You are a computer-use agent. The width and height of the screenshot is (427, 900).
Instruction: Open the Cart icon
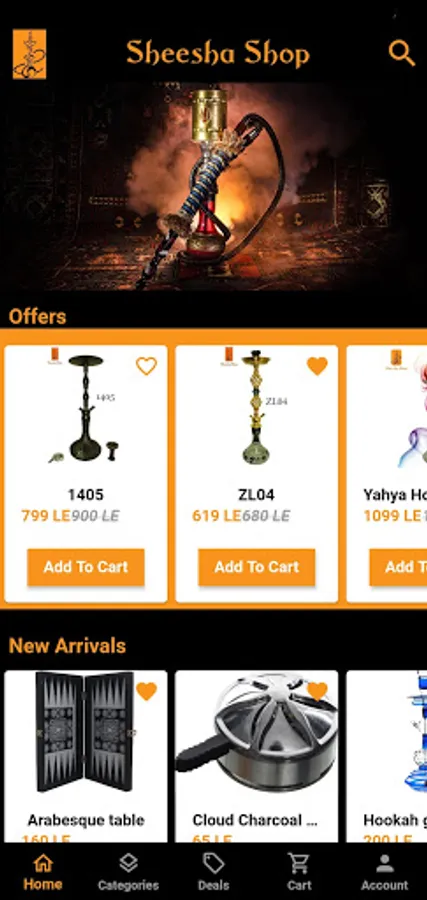[299, 863]
